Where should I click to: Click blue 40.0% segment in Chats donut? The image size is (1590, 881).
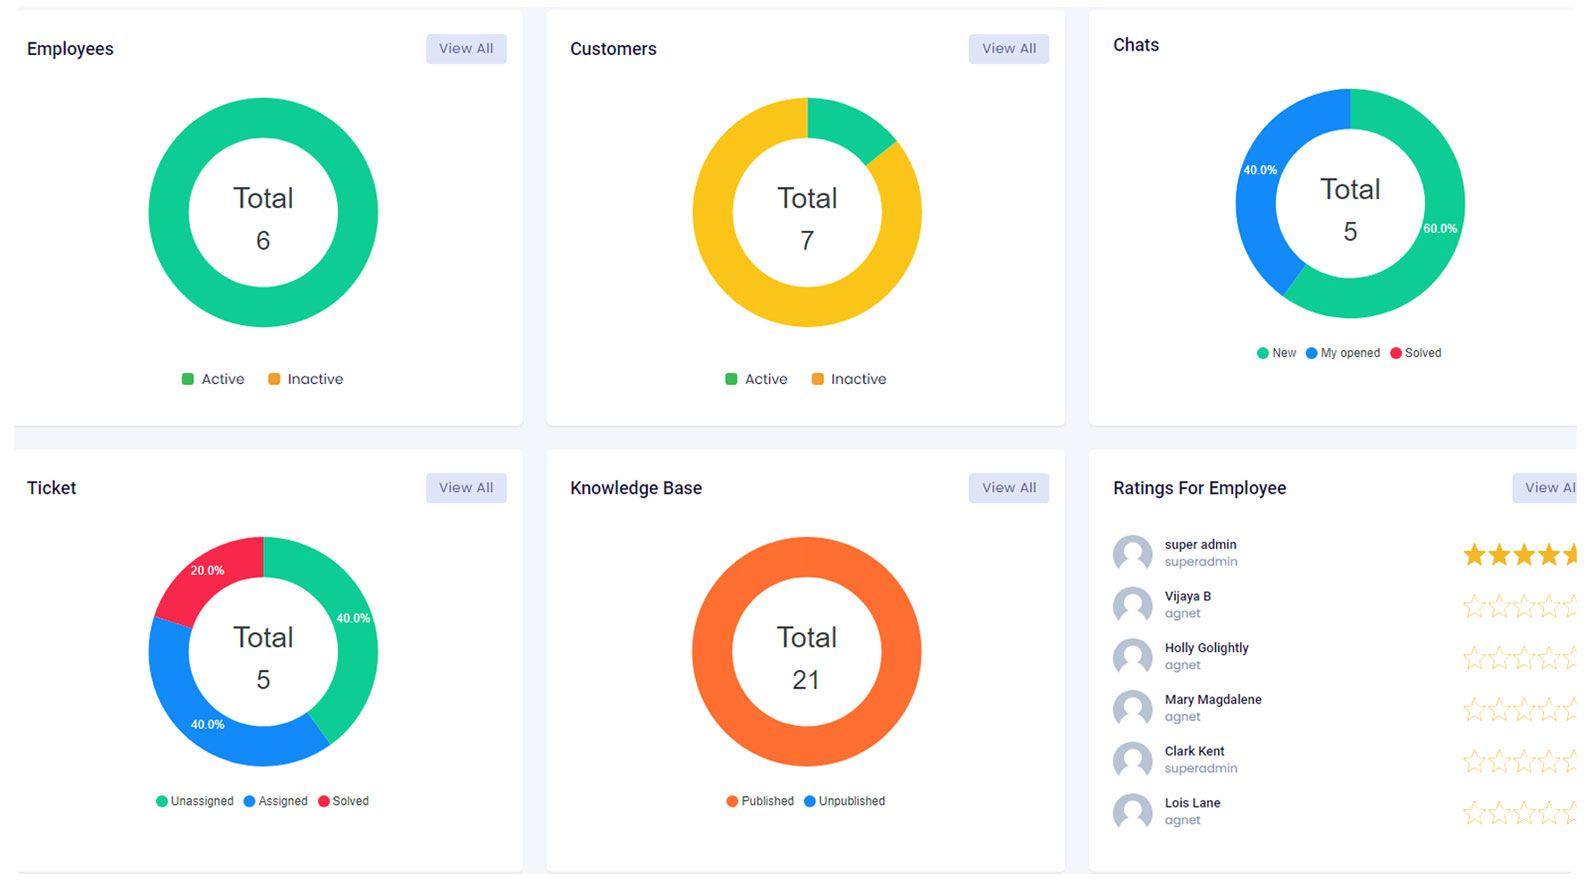[x=1262, y=200]
